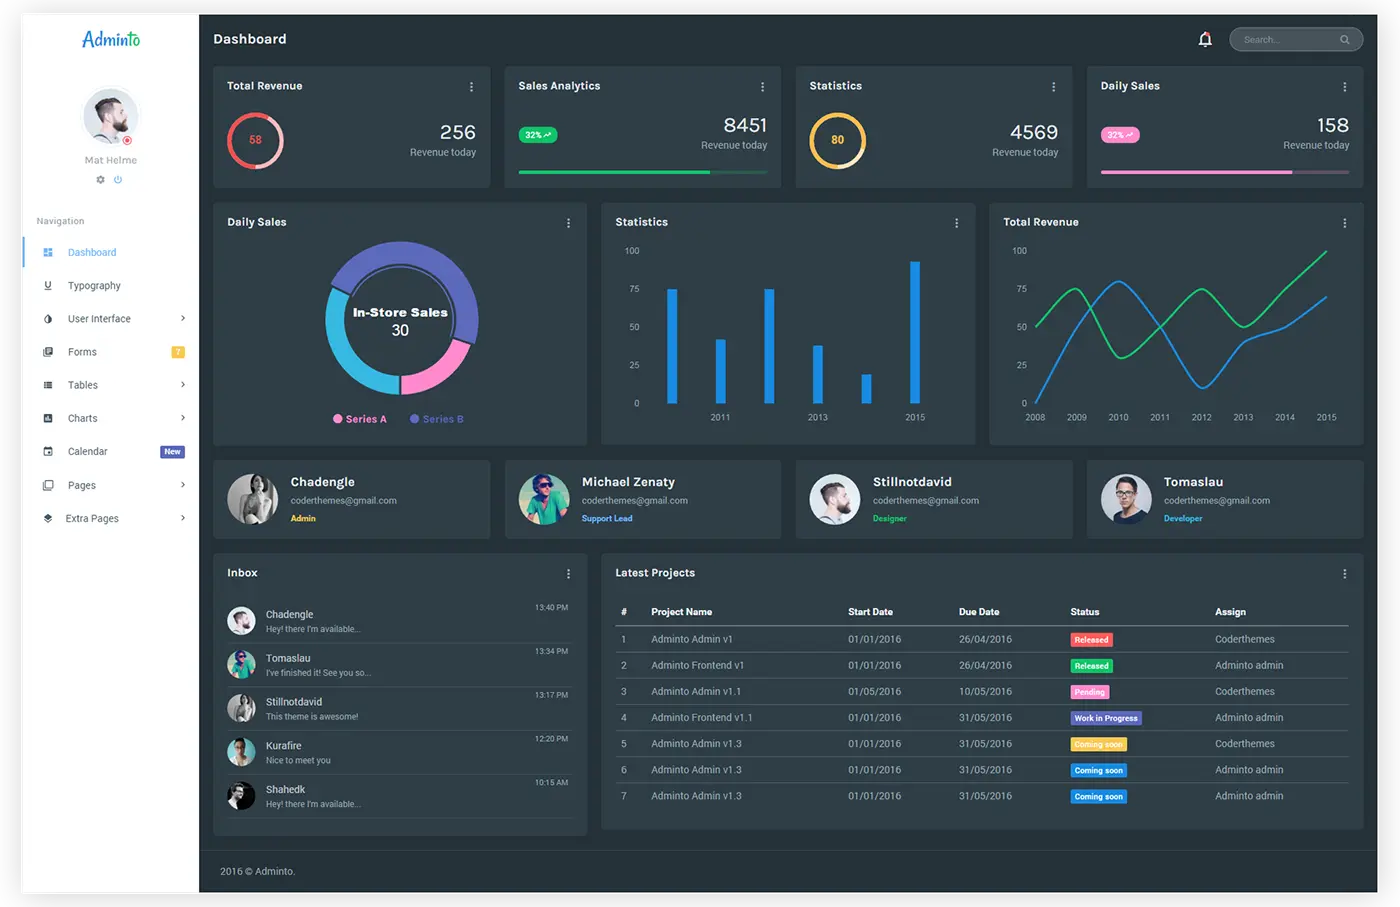Click the power logout icon under Mat Helme
Screen dimensions: 1400x907
pyautogui.click(x=118, y=180)
